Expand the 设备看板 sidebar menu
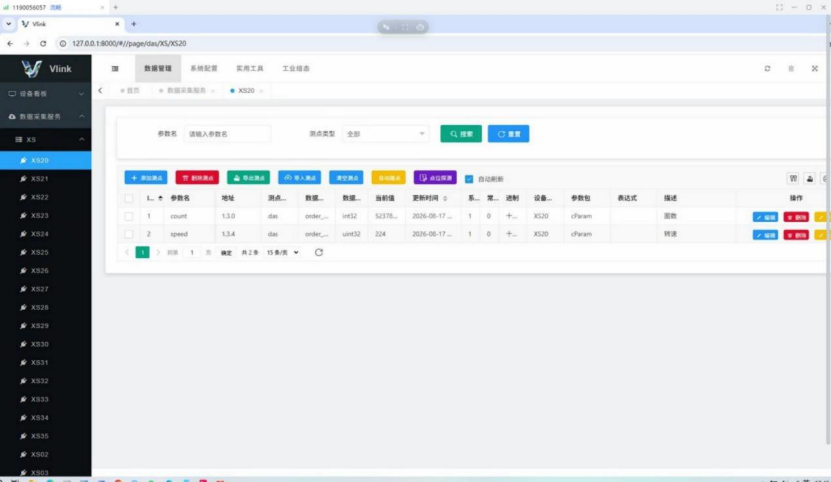Viewport: 831px width, 482px height. pos(46,94)
